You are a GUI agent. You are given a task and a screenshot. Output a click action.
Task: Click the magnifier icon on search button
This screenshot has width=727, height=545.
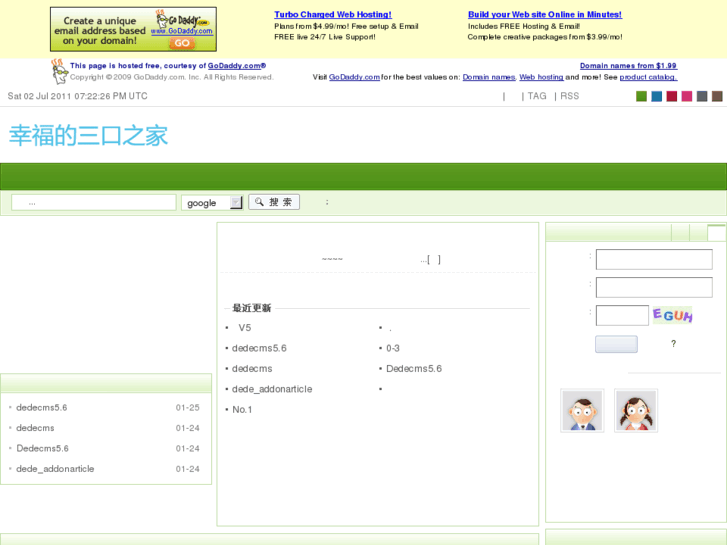point(259,202)
